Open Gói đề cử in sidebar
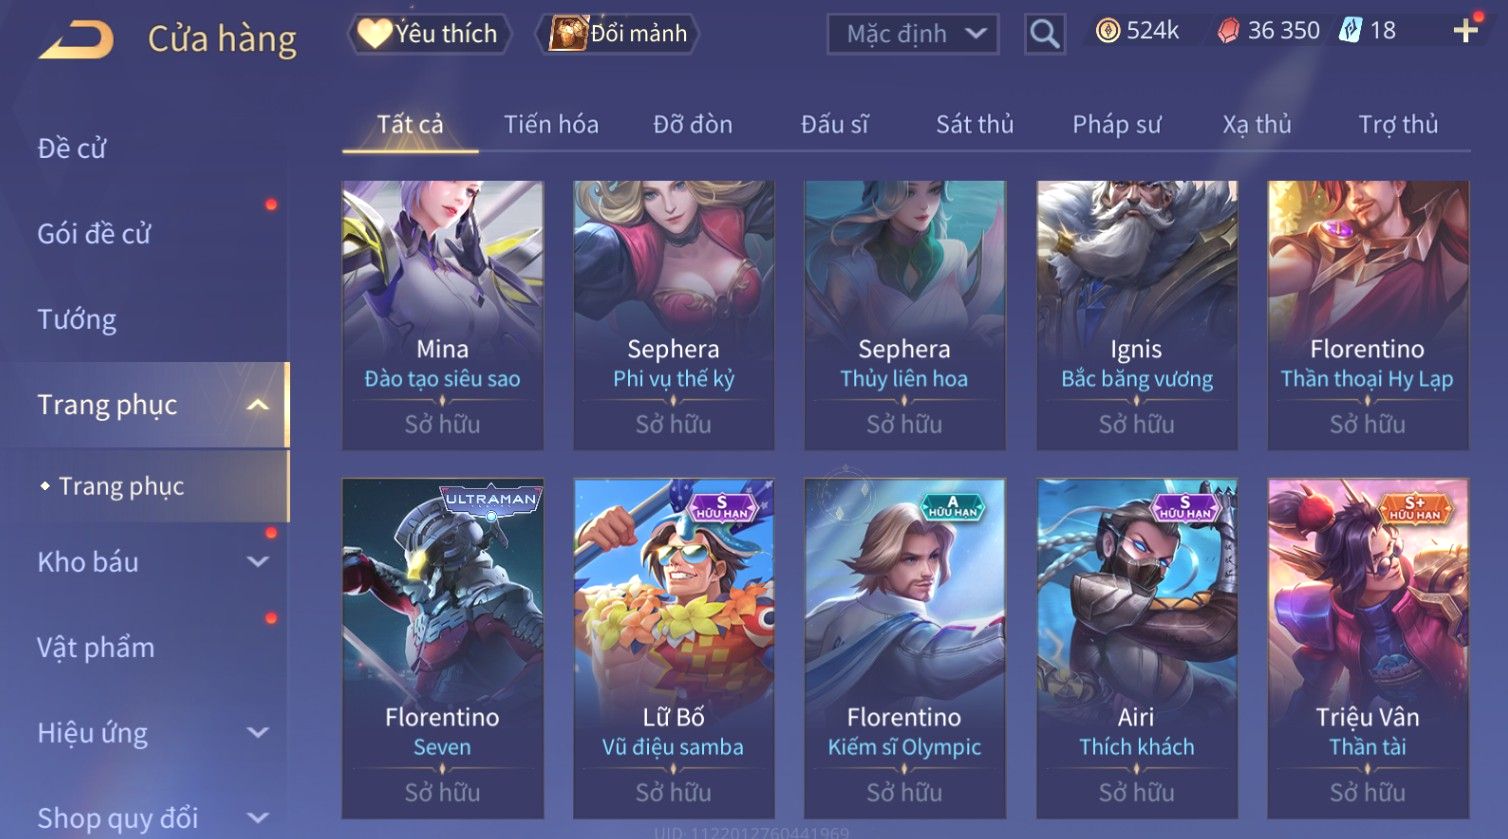Image resolution: width=1508 pixels, height=839 pixels. tap(94, 234)
